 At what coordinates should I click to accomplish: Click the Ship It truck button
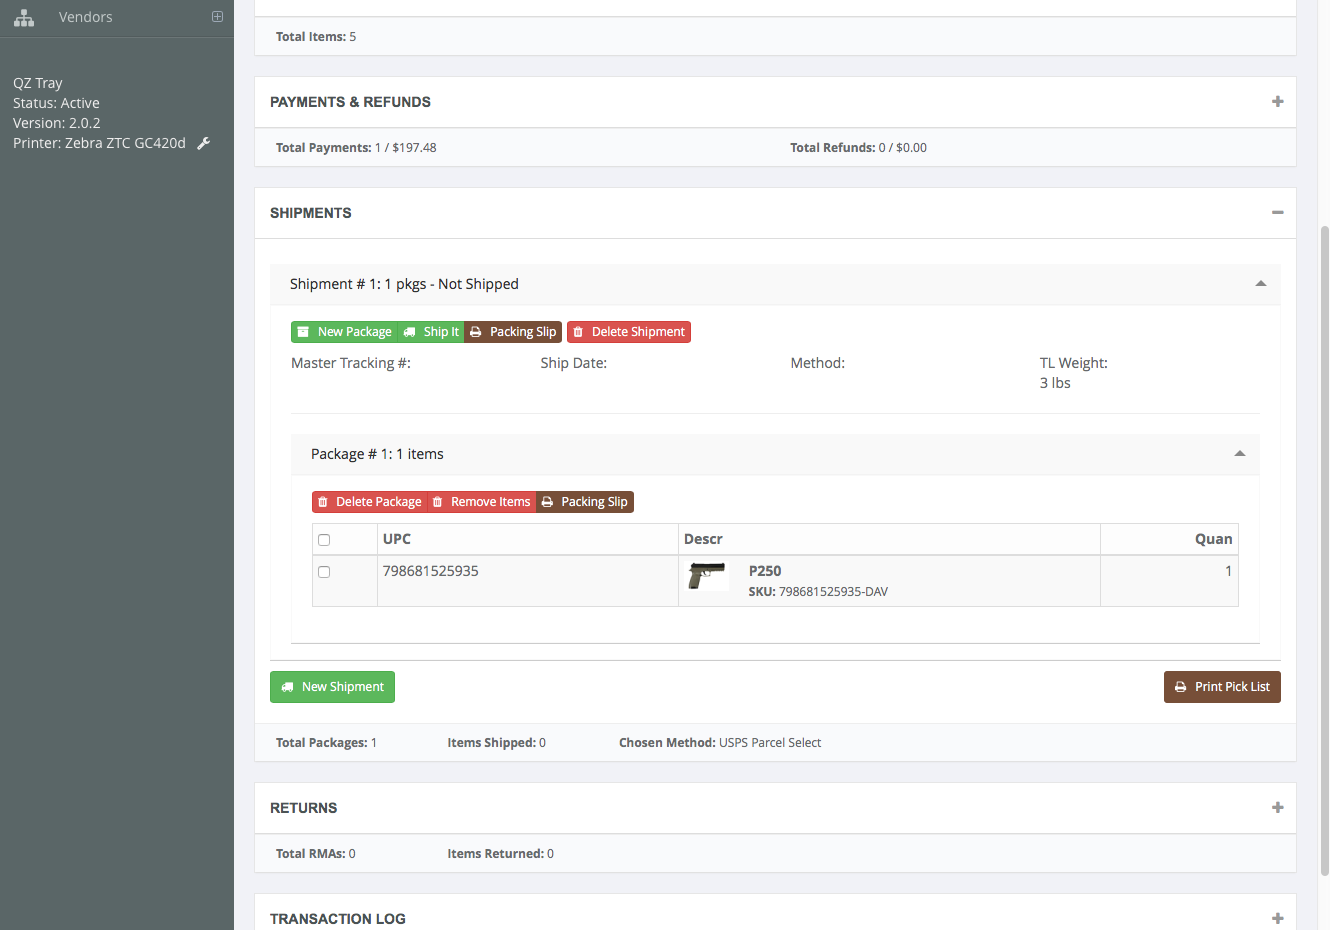tap(431, 332)
